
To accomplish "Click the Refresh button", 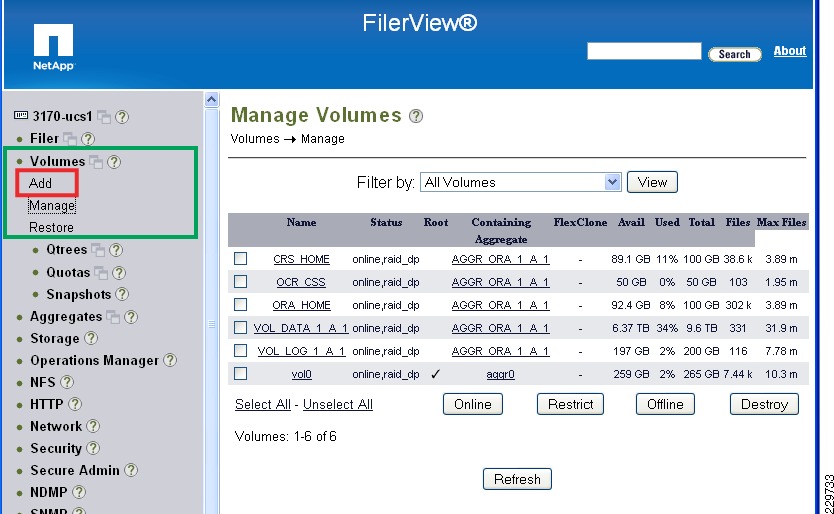I will pyautogui.click(x=517, y=479).
